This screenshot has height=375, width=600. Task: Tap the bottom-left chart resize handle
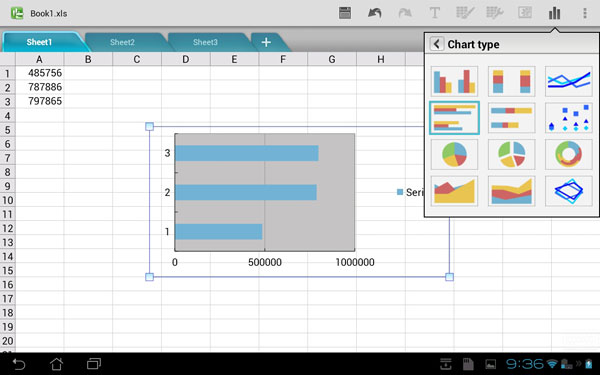pos(150,277)
